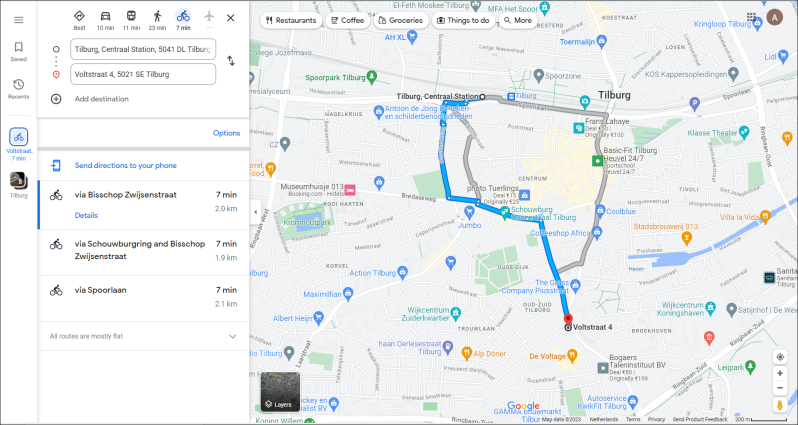Viewport: 798px width, 425px height.
Task: Collapse the side panel arrow
Action: (255, 212)
